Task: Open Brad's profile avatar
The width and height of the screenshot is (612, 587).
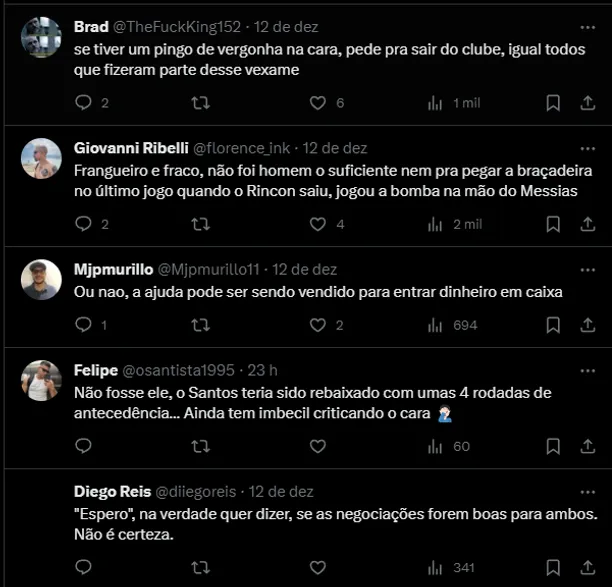Action: [42, 37]
